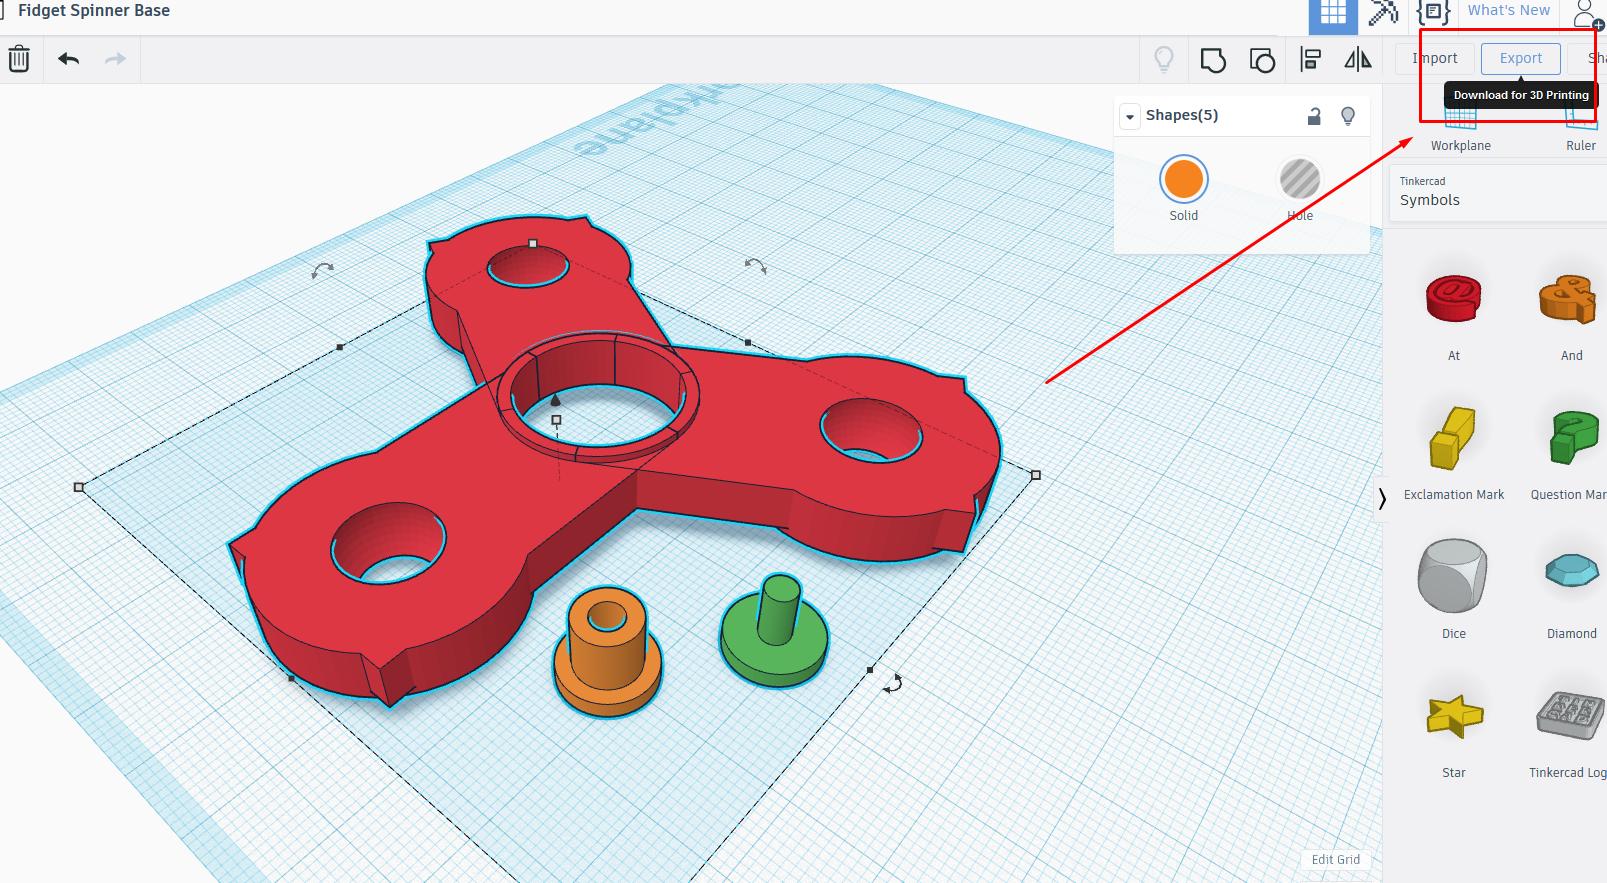Select the green cap part
Viewport: 1607px width, 883px height.
[x=775, y=632]
